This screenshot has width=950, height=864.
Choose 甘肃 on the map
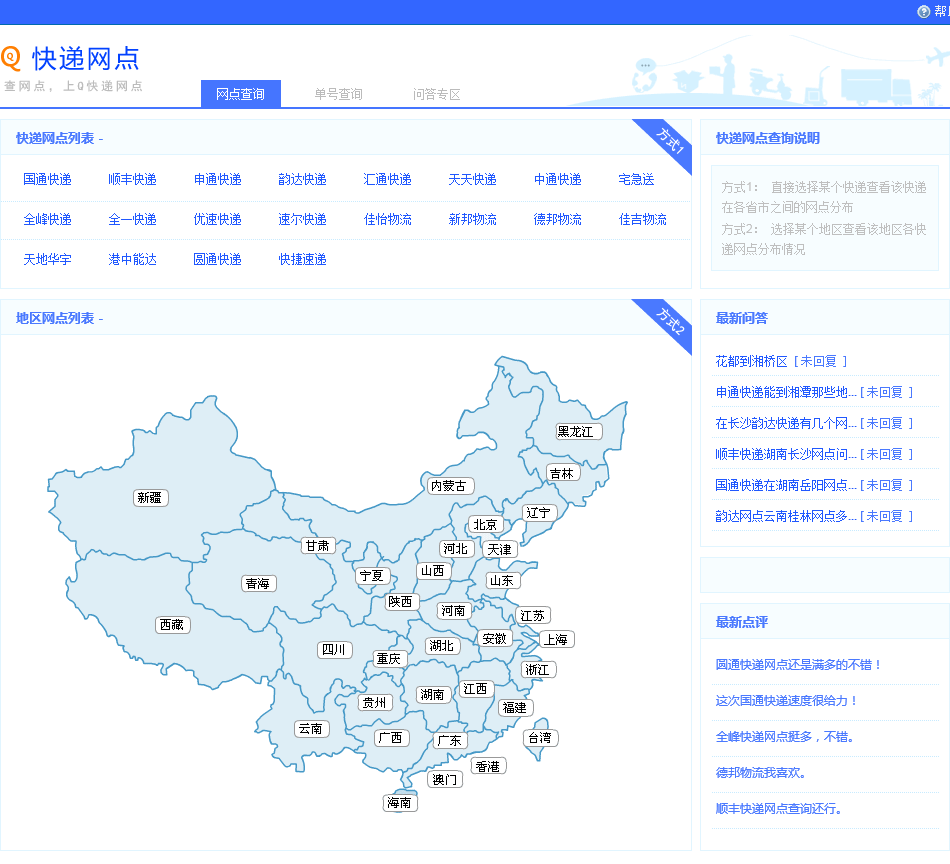(317, 545)
